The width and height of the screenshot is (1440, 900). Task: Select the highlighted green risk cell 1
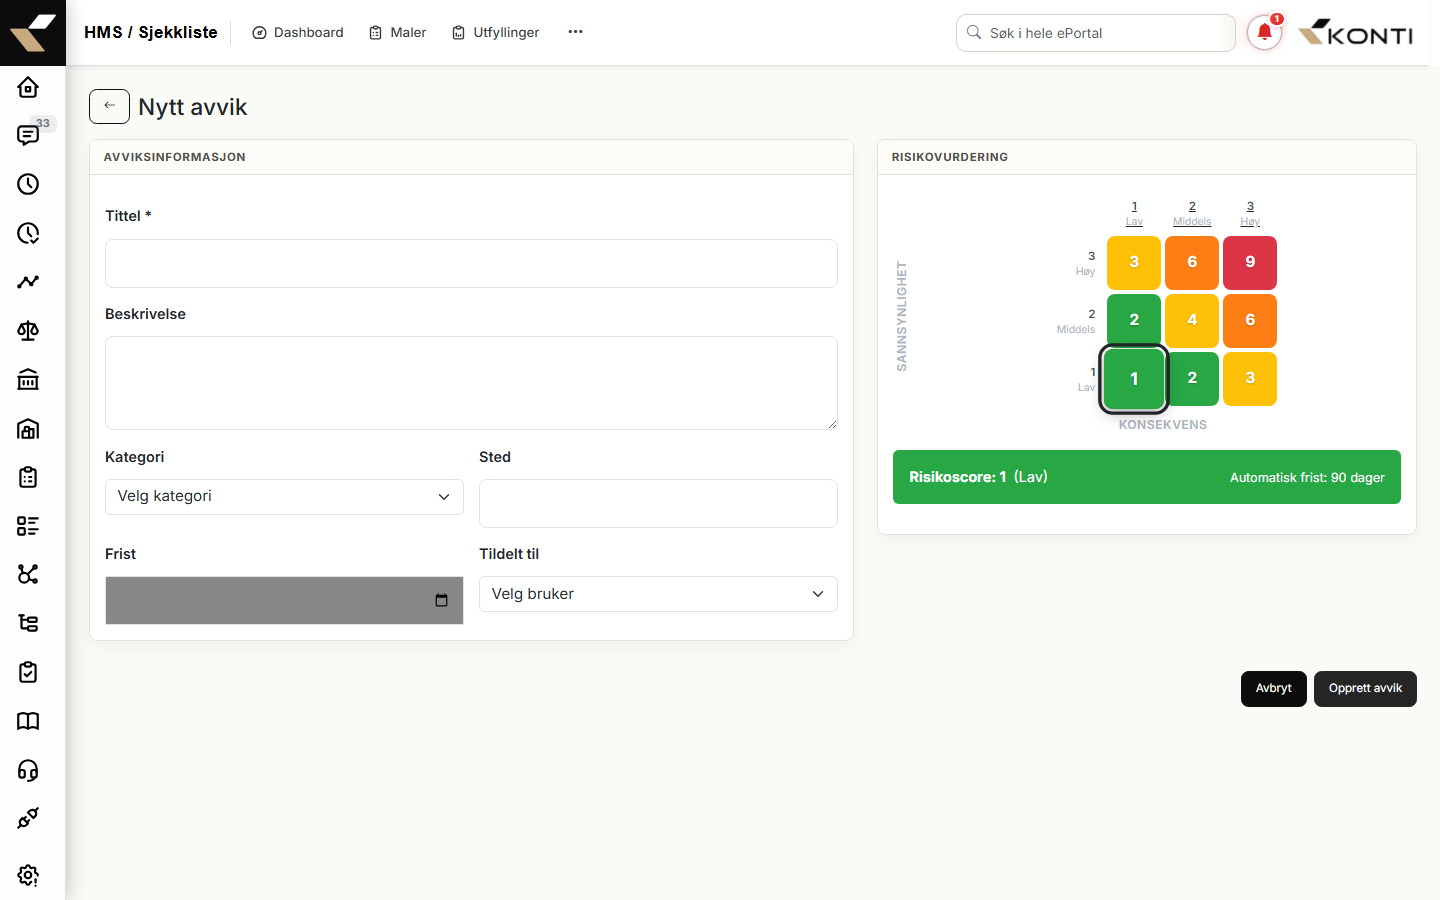click(x=1134, y=379)
